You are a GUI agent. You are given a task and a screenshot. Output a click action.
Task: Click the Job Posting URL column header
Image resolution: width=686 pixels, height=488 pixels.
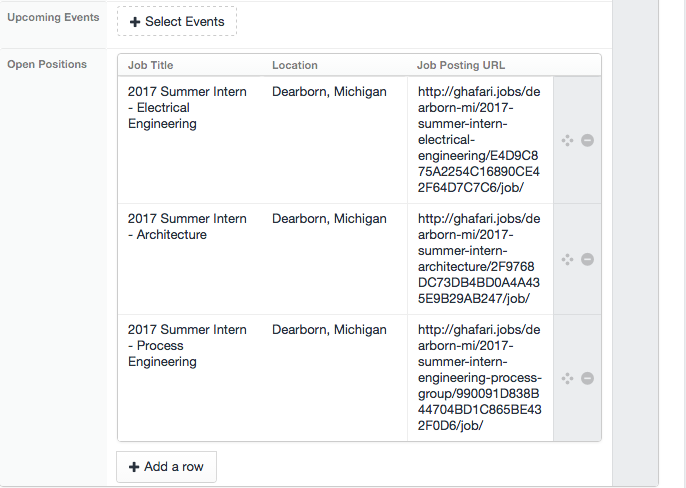tap(461, 65)
